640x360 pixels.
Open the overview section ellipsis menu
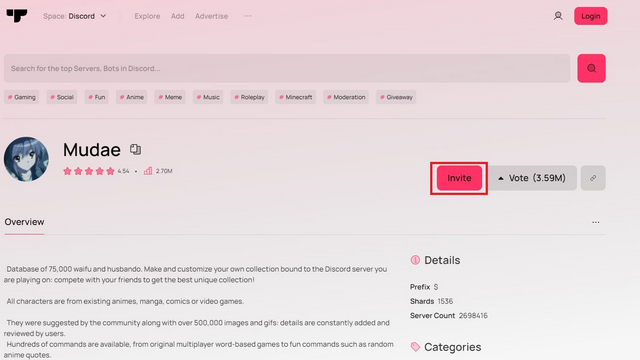coord(596,222)
